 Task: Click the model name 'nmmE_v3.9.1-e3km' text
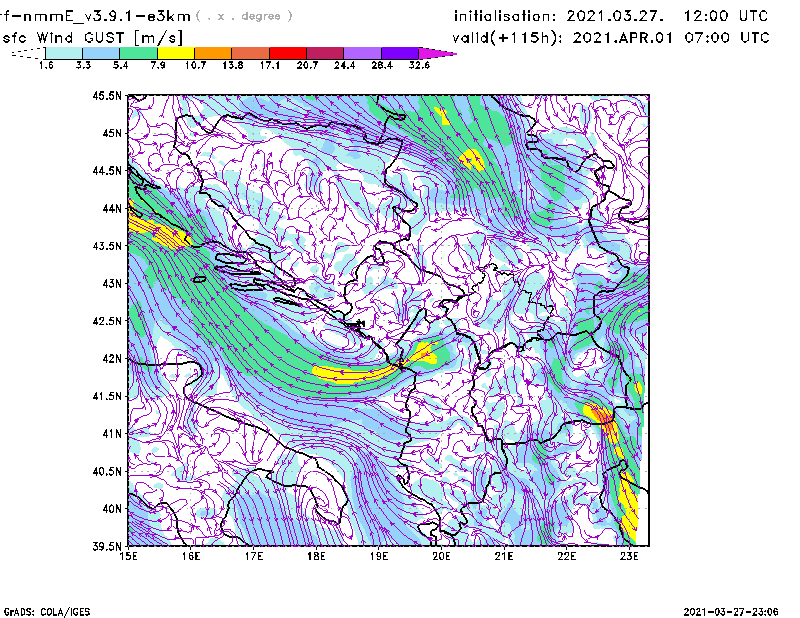click(106, 16)
